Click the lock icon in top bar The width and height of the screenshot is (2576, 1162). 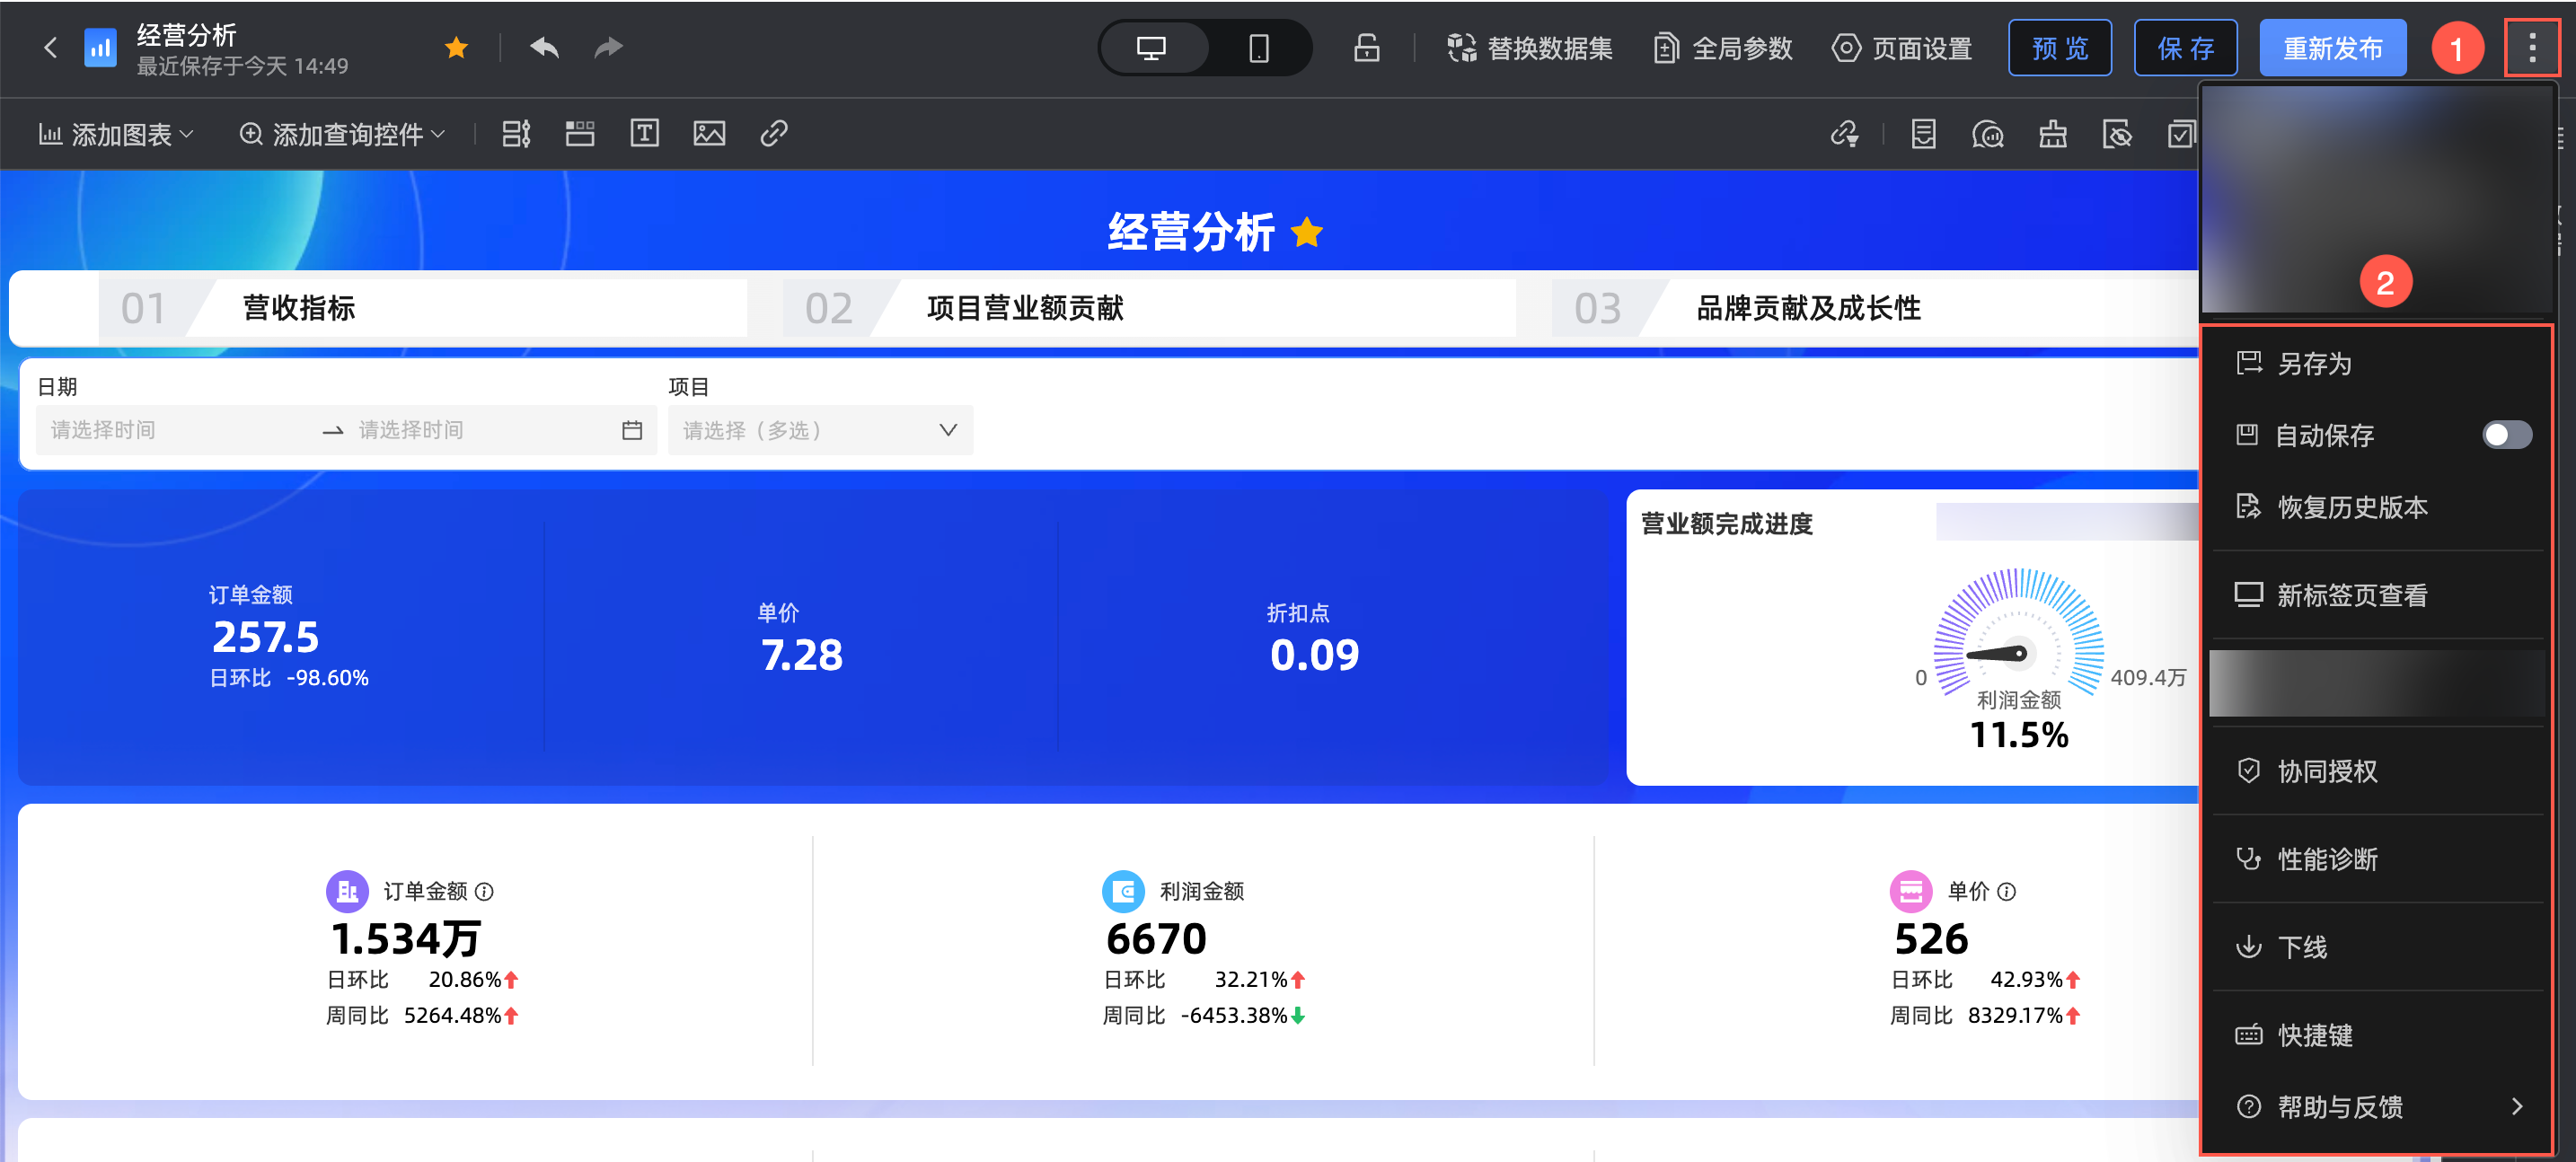(x=1366, y=48)
